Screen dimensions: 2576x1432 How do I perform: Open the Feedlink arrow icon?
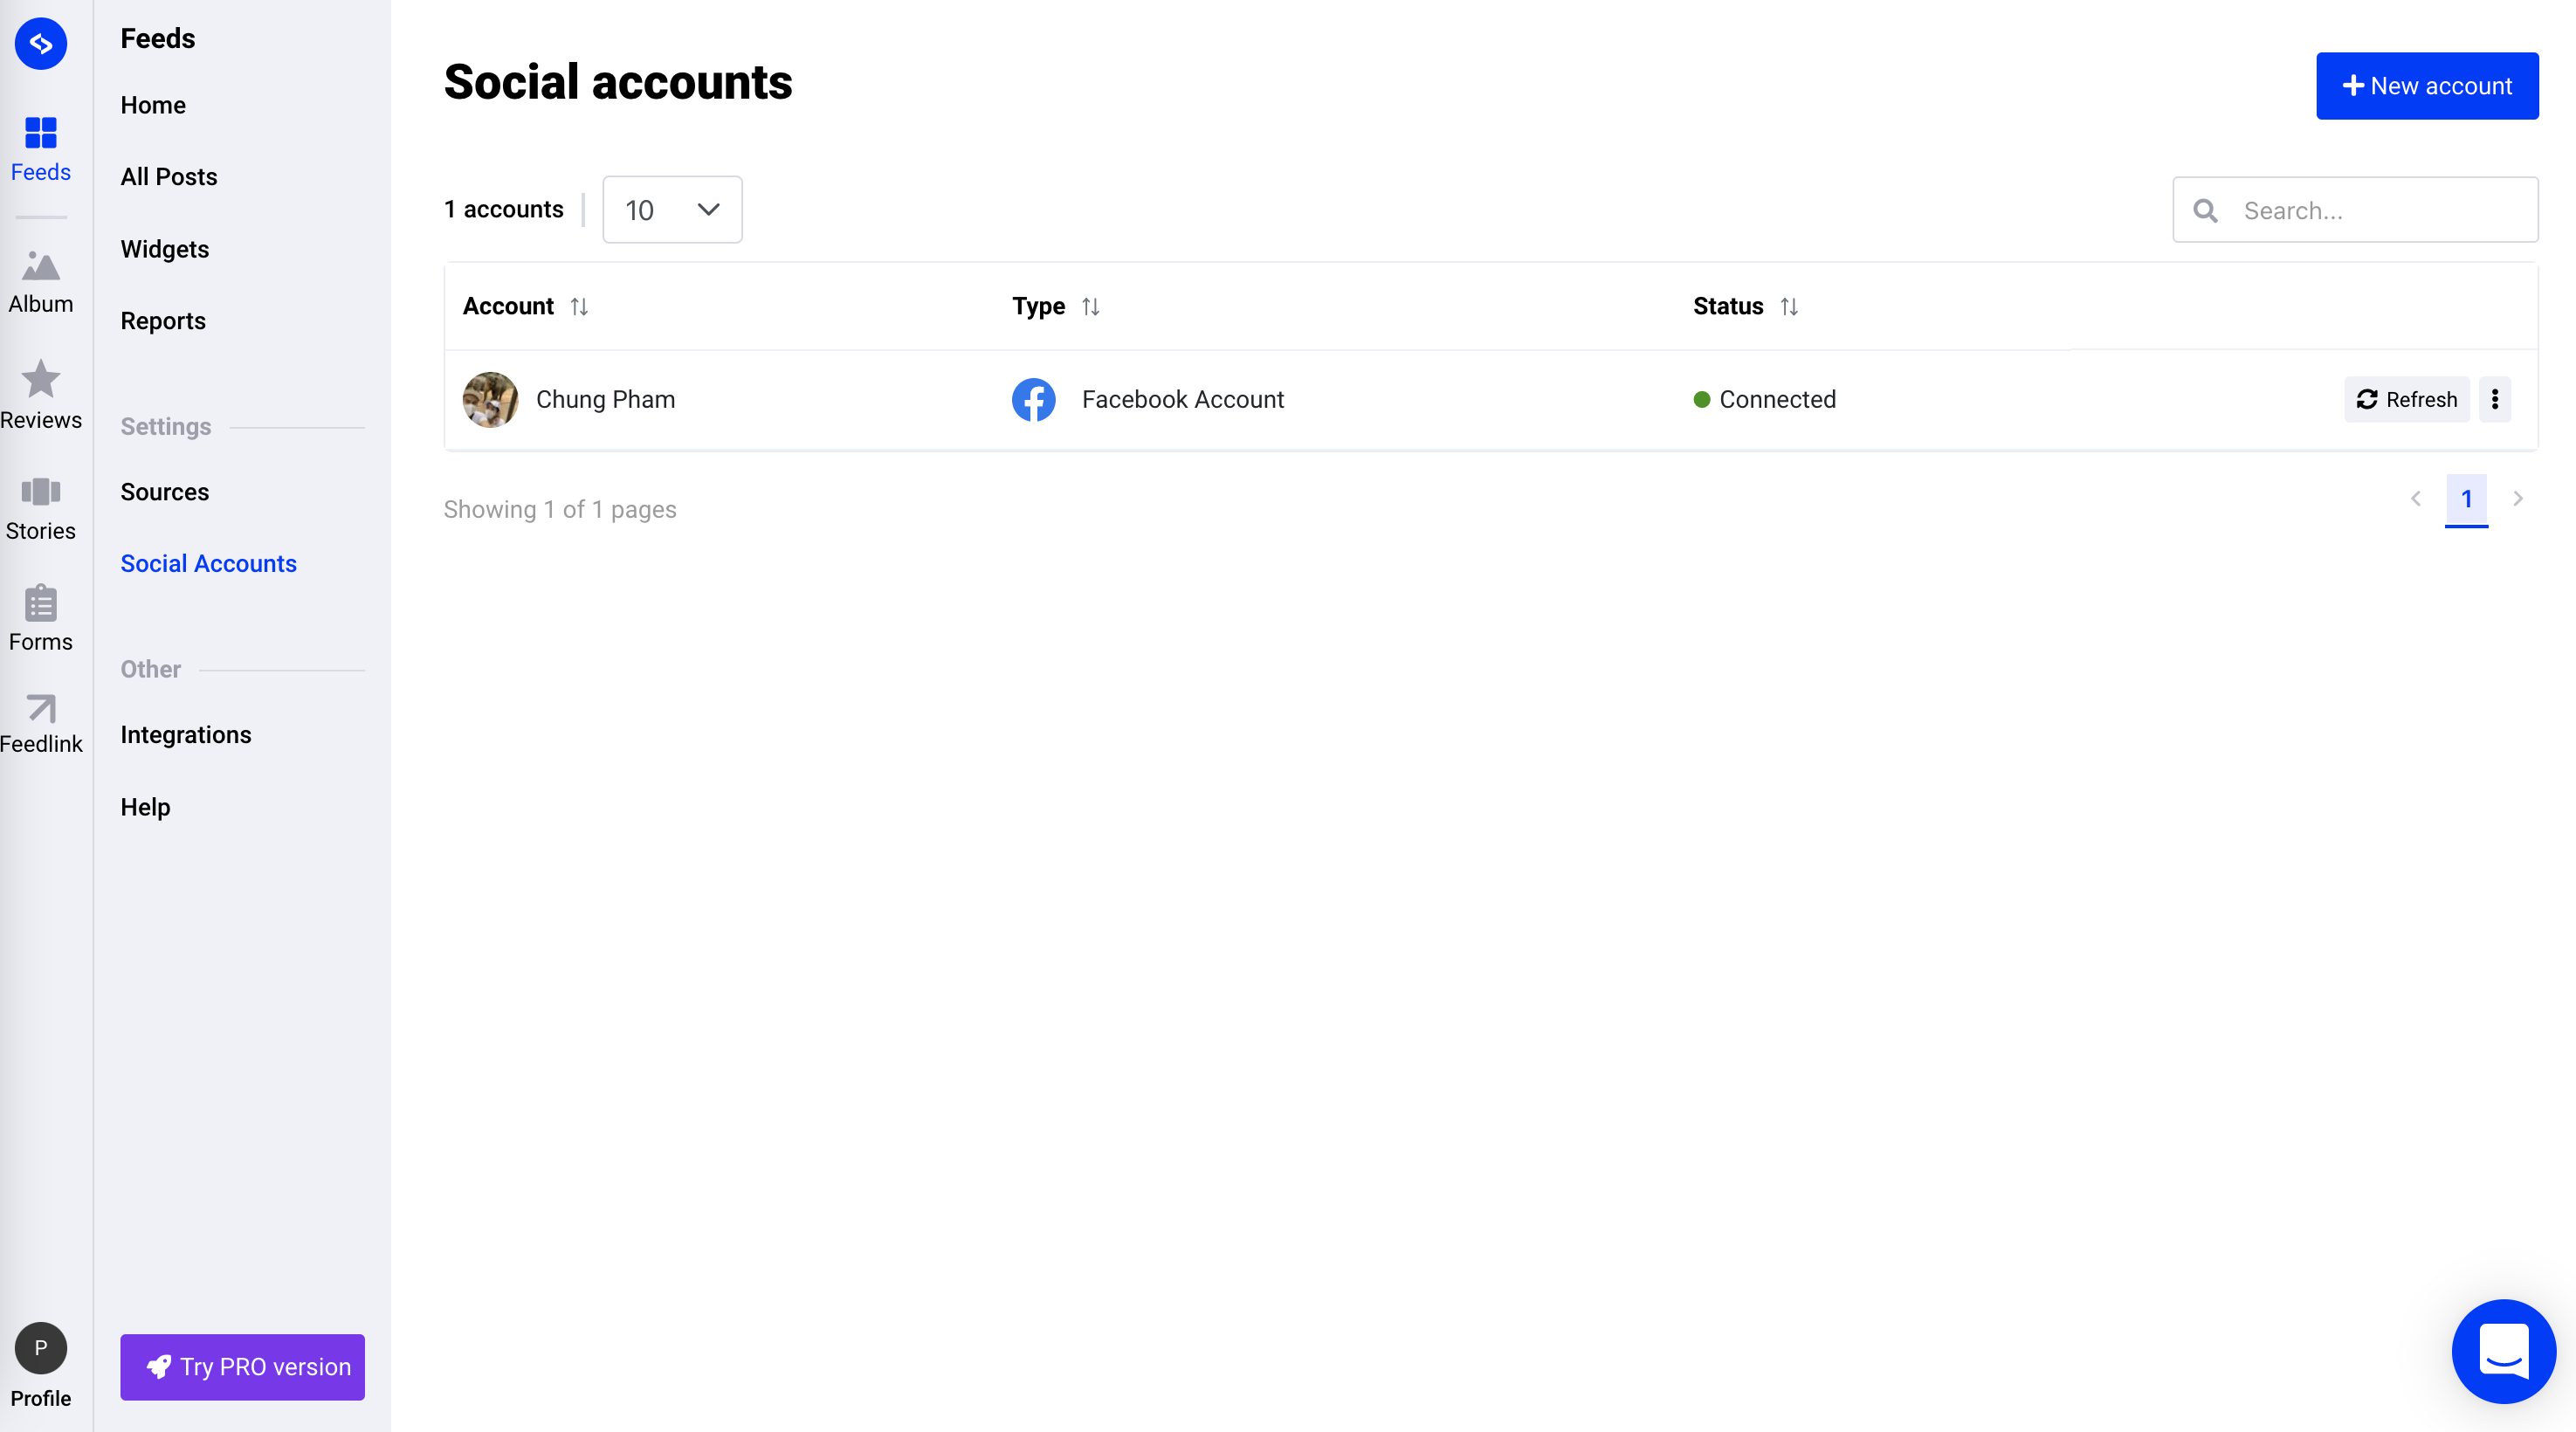[x=40, y=708]
